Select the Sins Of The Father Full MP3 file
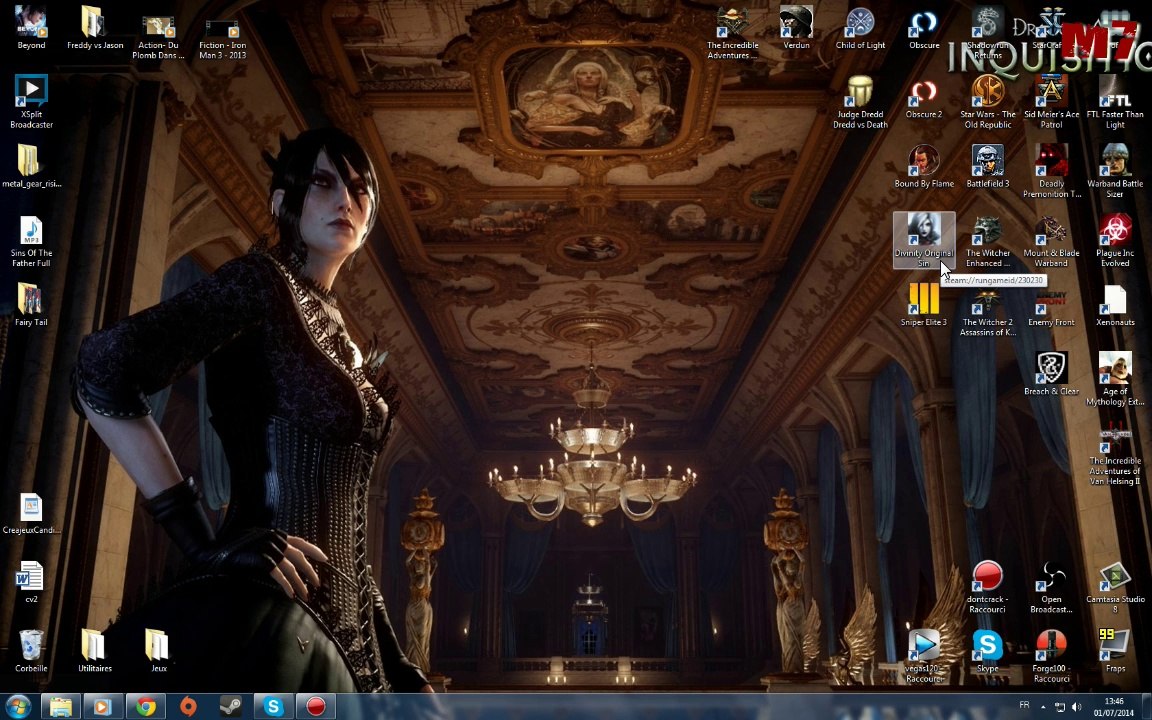This screenshot has height=720, width=1152. tap(31, 241)
